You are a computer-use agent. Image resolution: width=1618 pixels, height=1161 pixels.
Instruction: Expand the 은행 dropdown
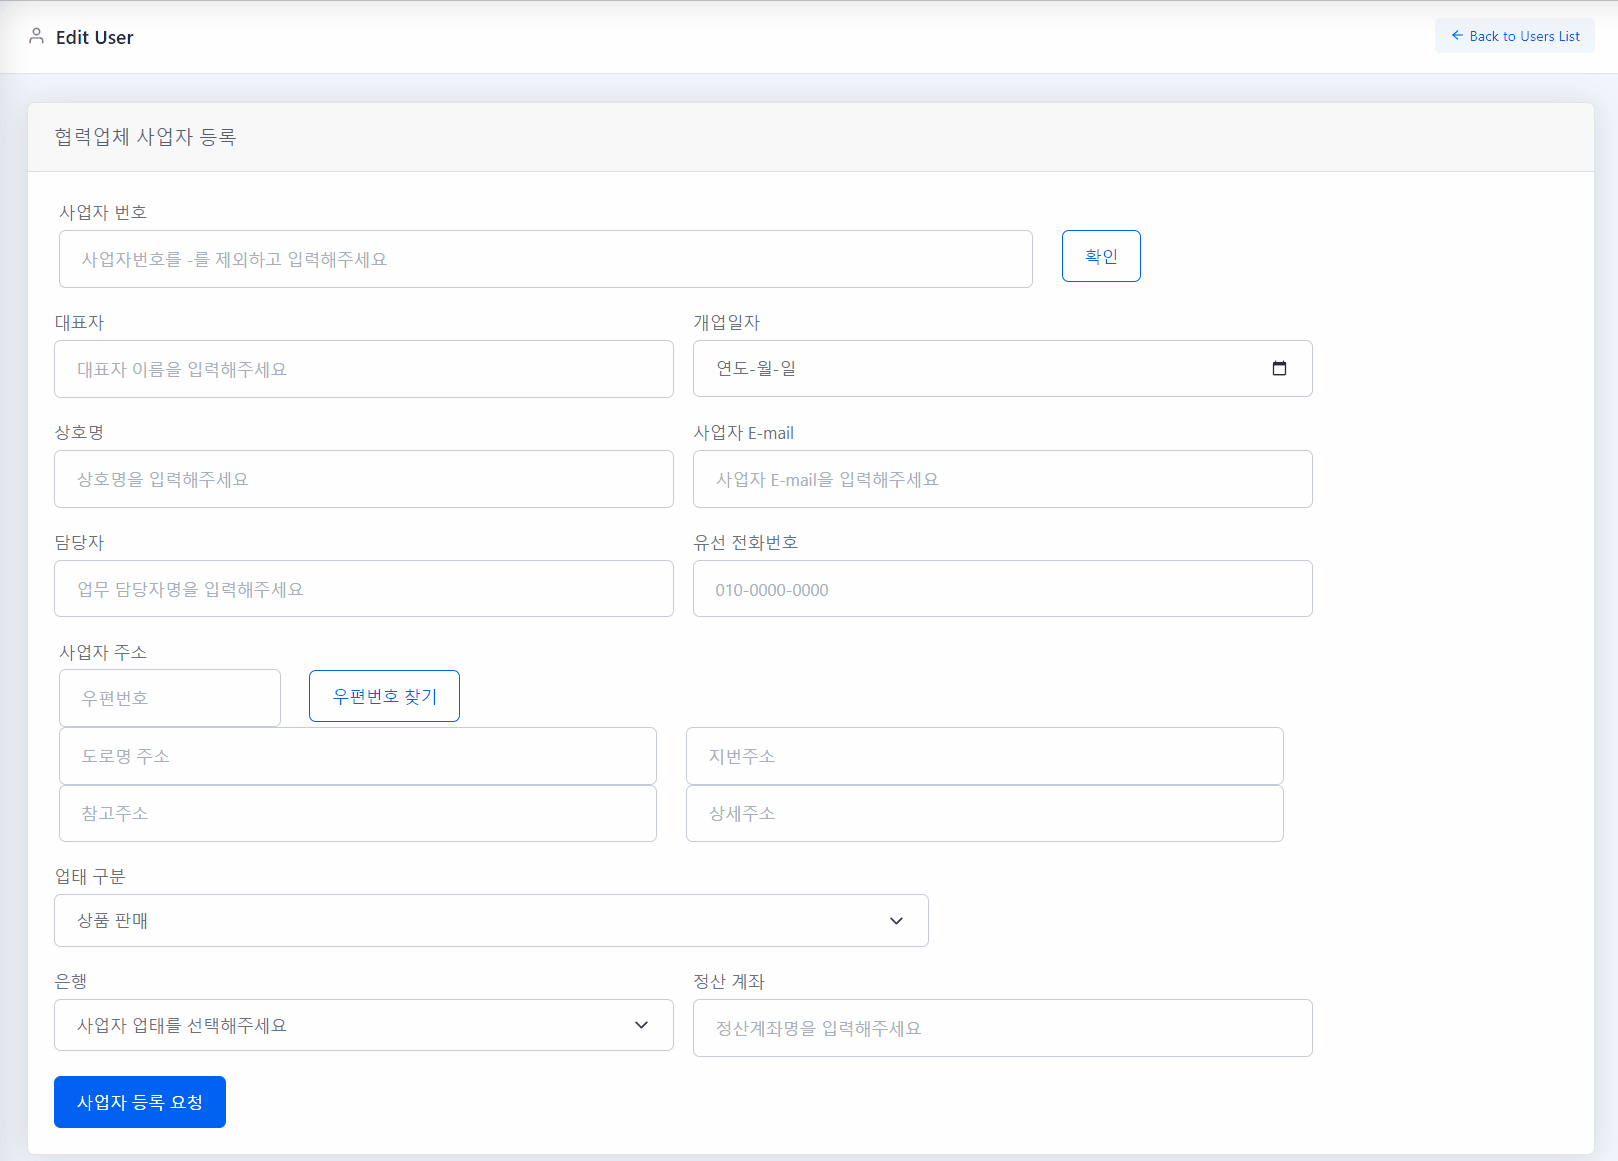(364, 1025)
